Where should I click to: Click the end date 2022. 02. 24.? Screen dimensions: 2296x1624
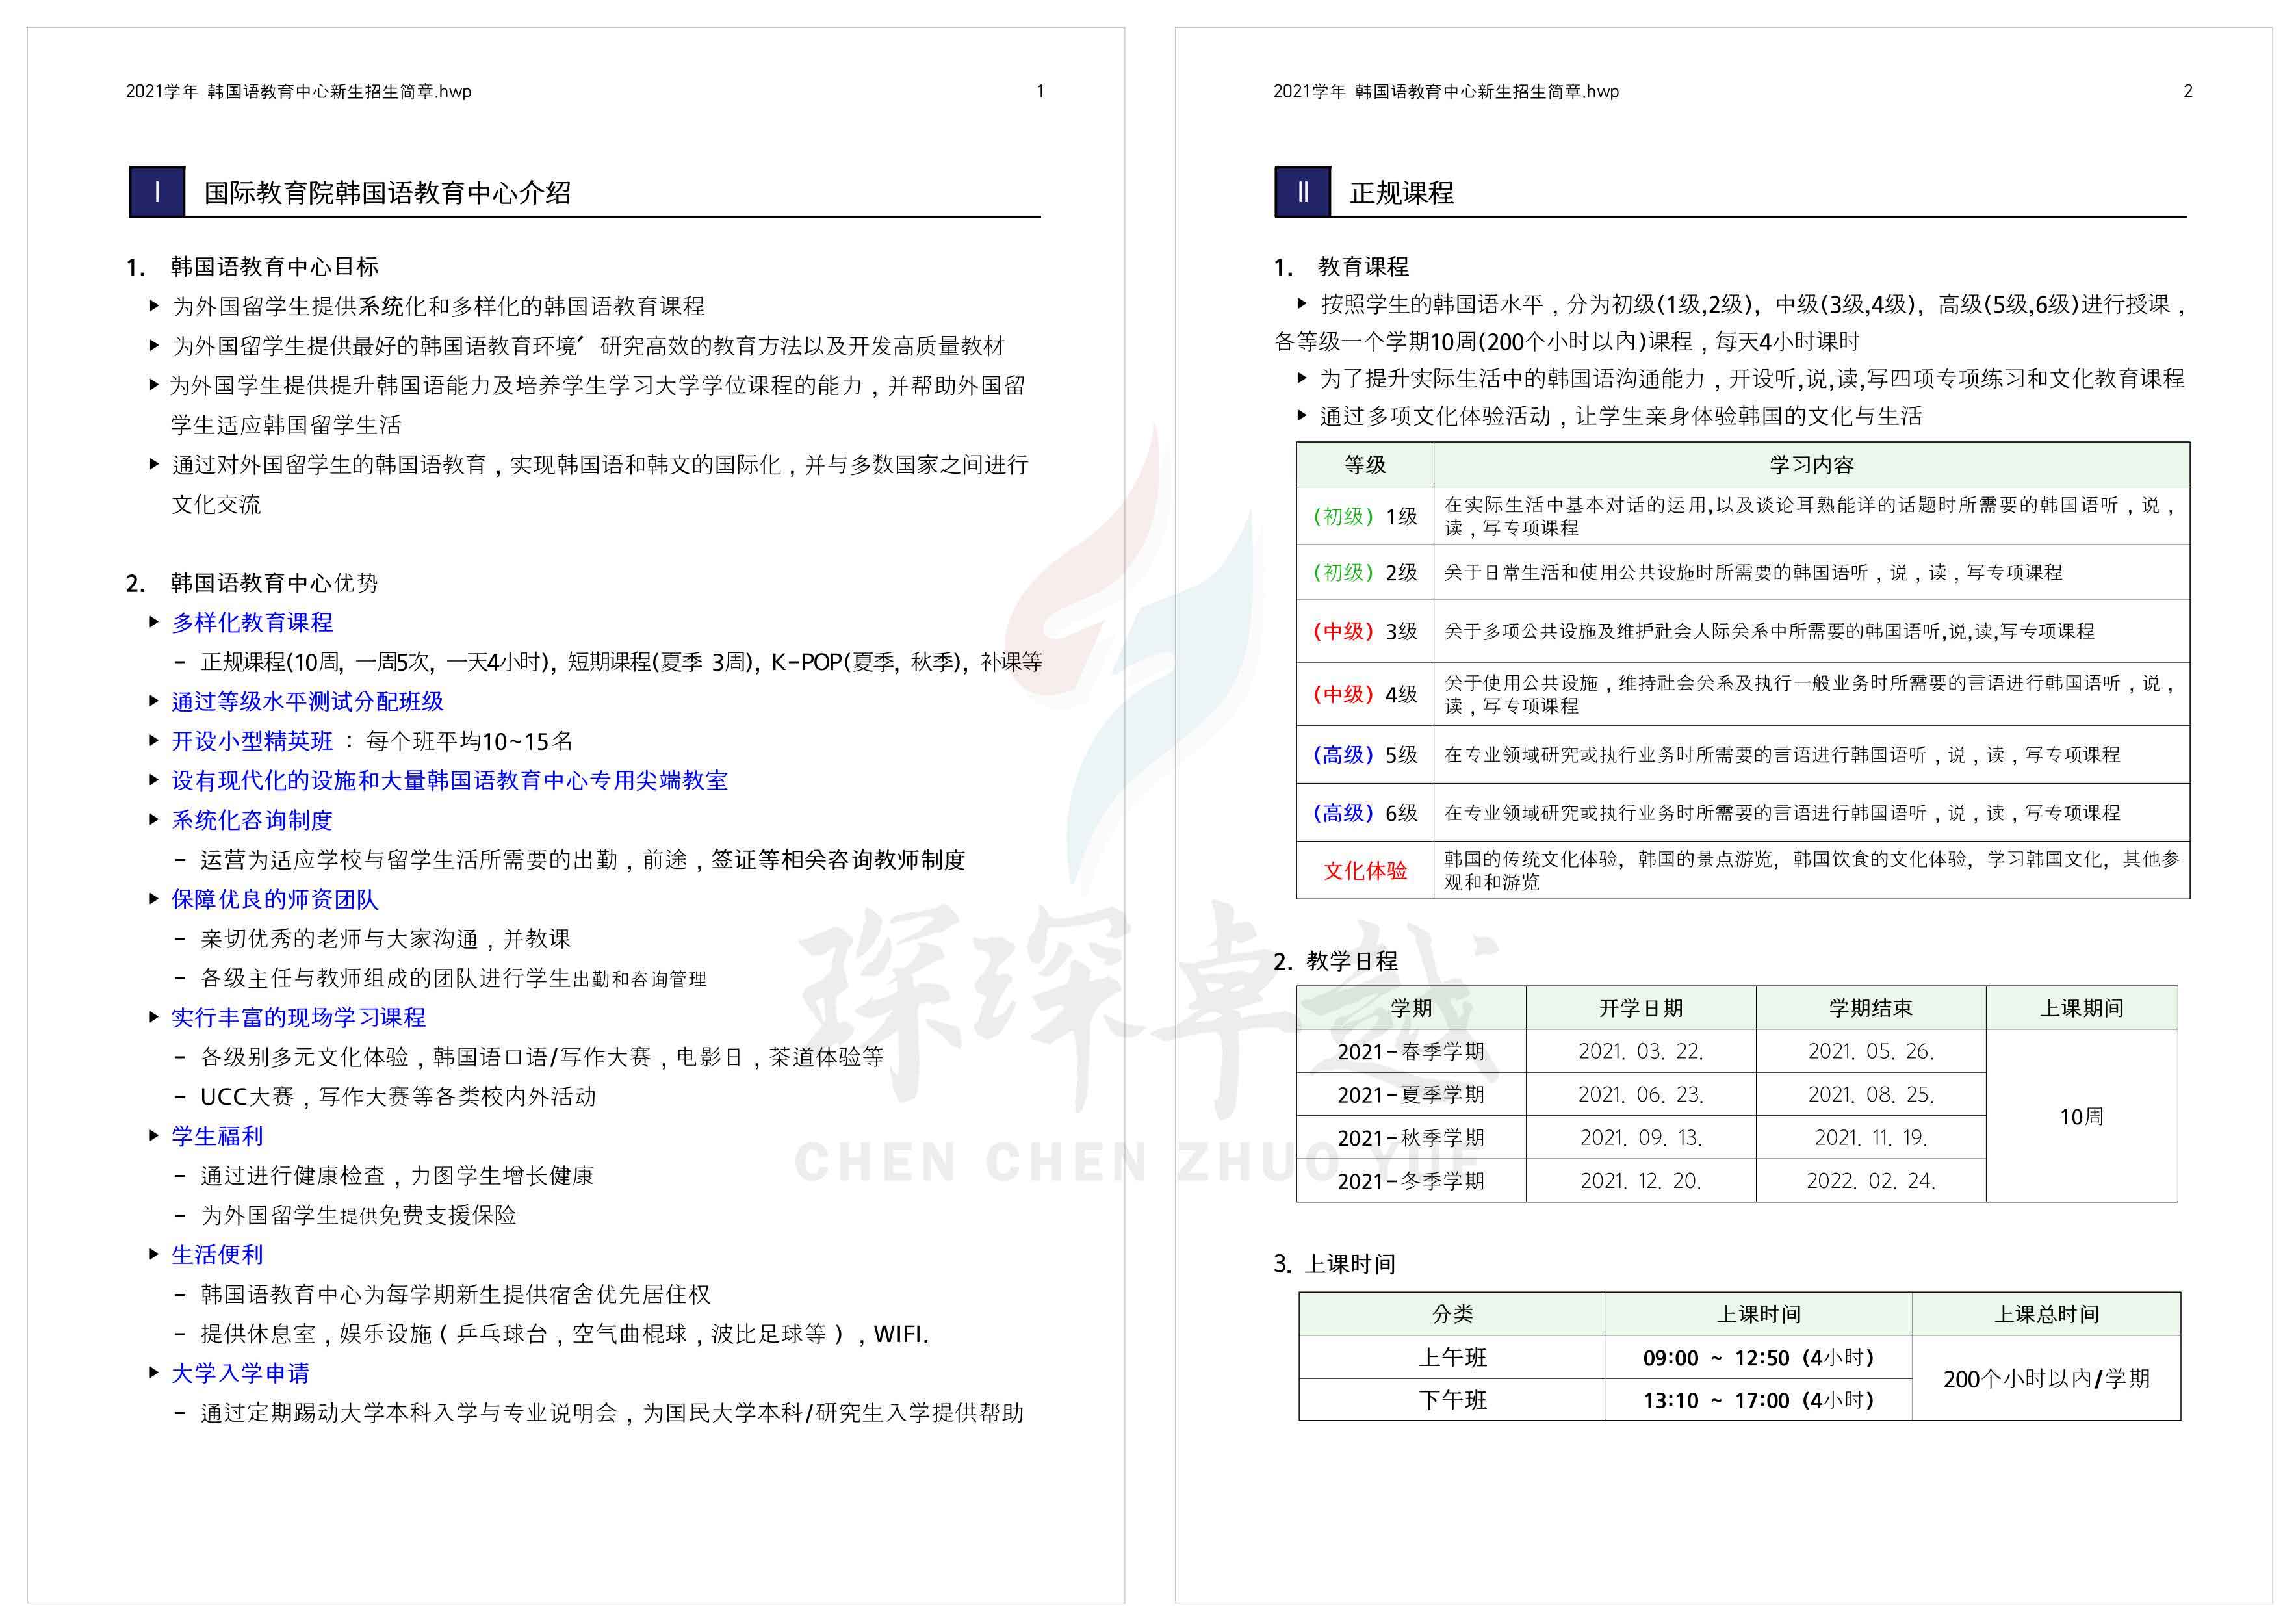[x=1871, y=1181]
